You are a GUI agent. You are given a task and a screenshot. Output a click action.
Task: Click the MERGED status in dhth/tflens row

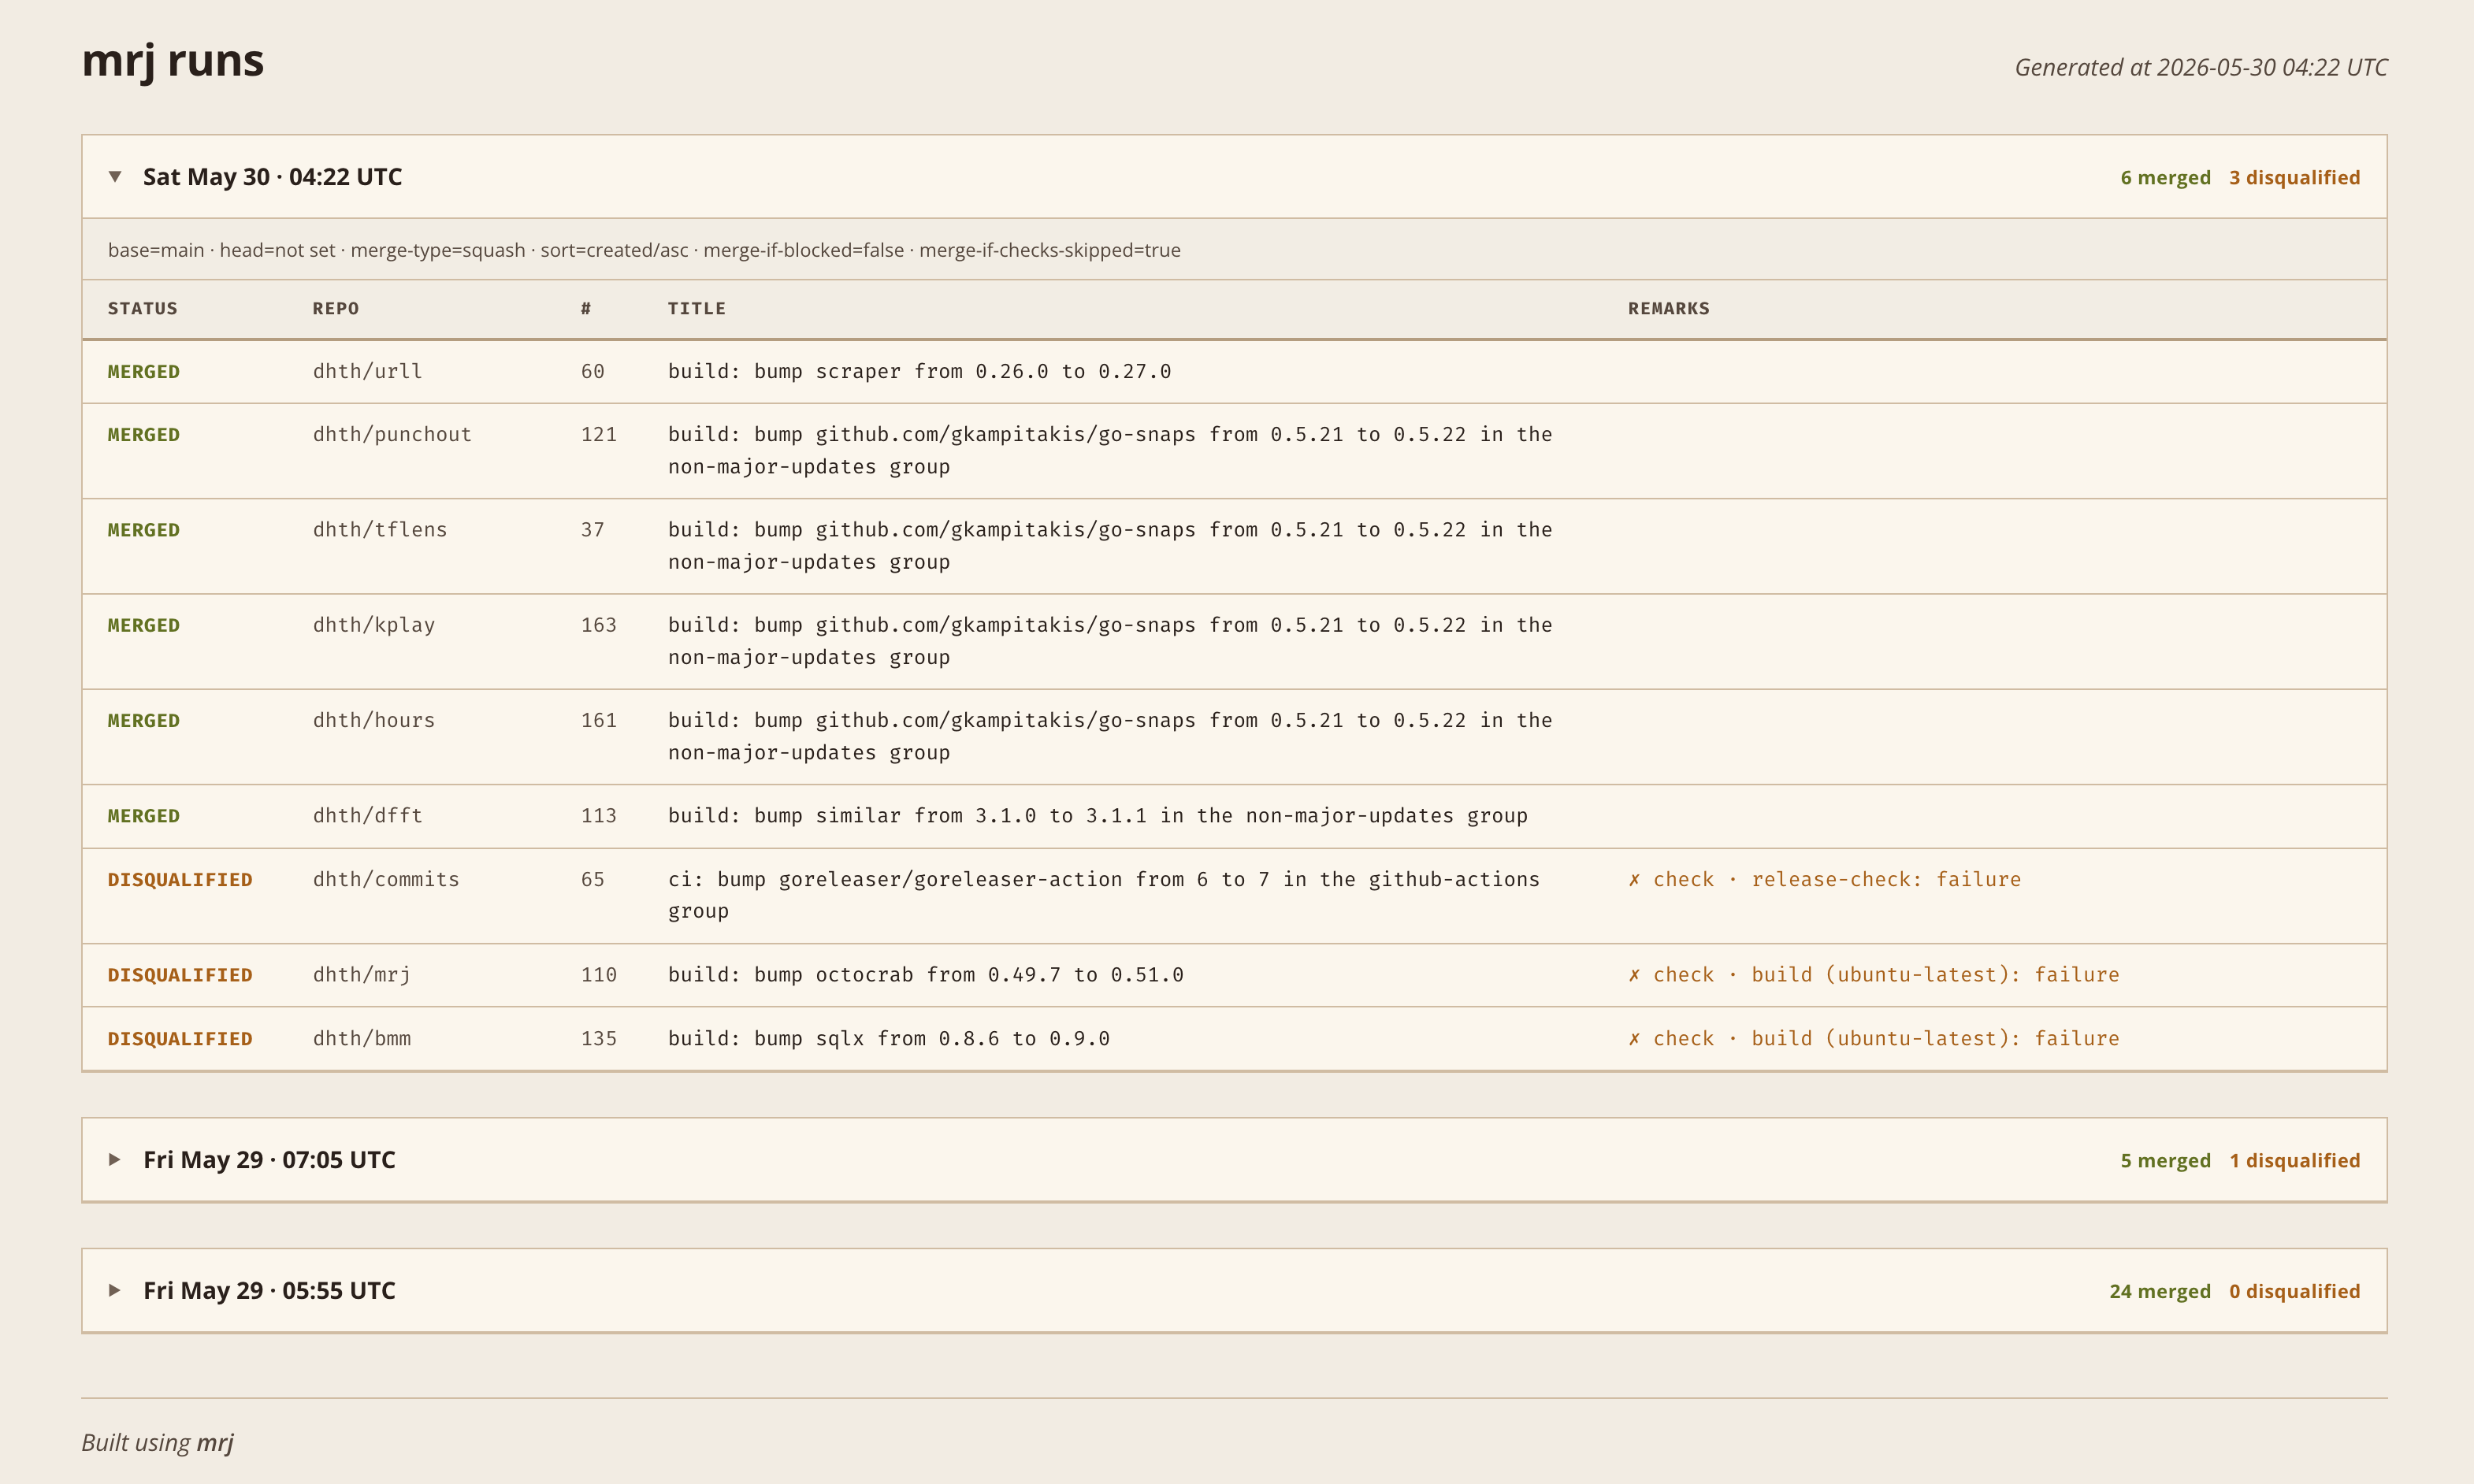coord(144,530)
